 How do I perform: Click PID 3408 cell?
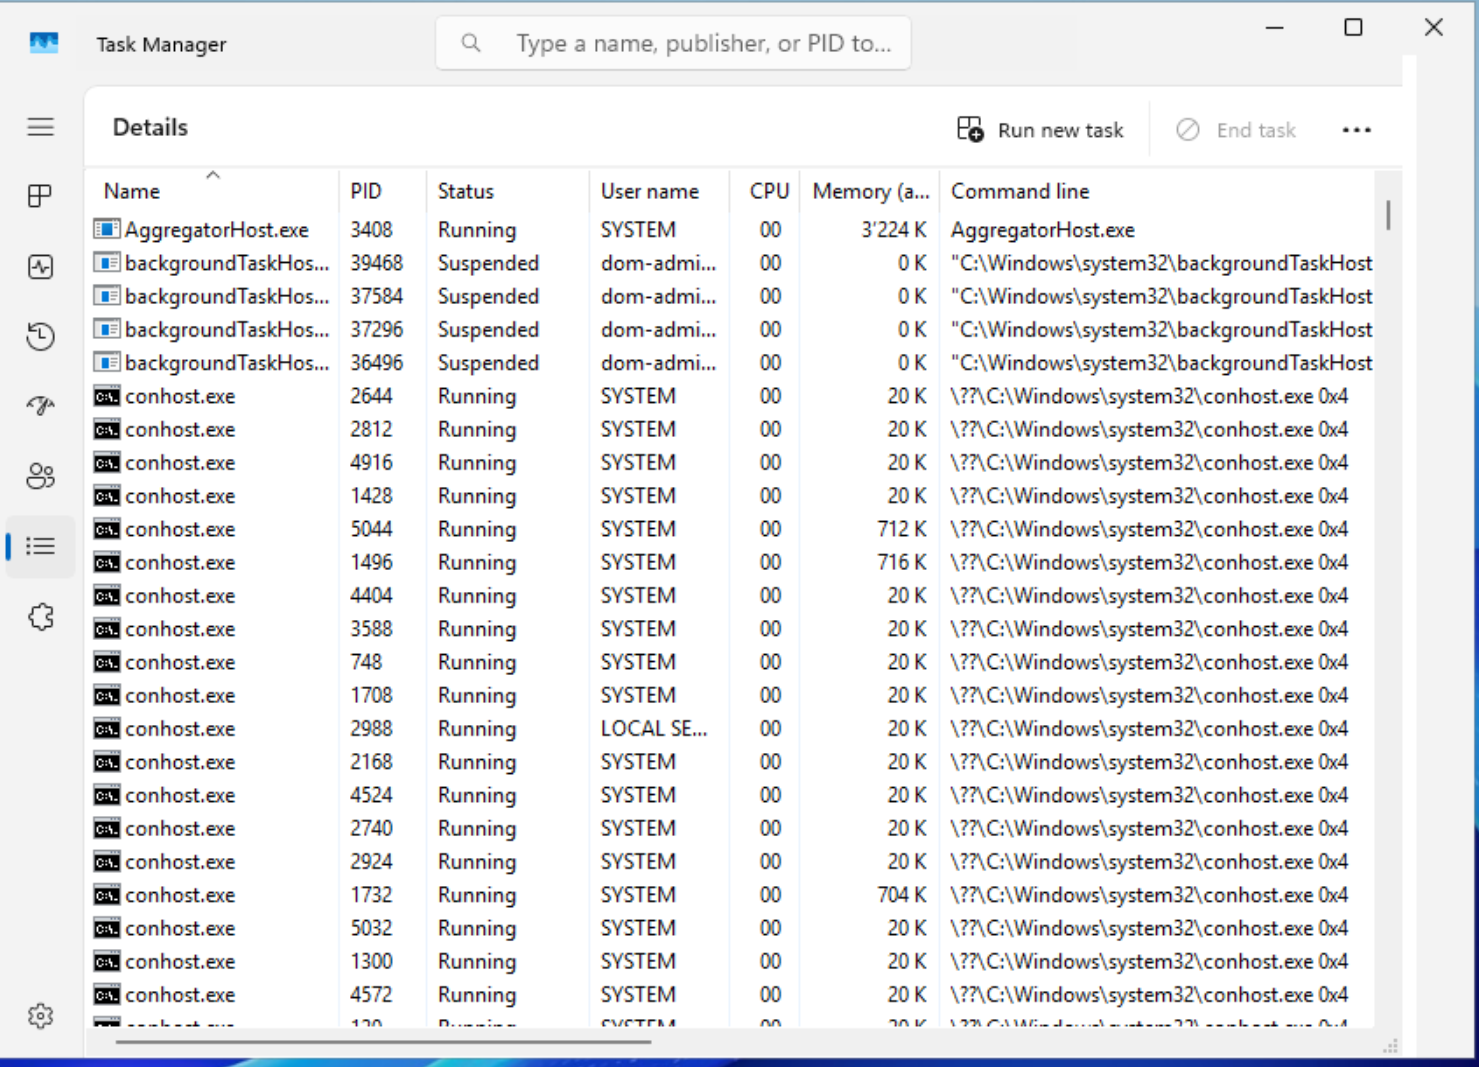[371, 229]
